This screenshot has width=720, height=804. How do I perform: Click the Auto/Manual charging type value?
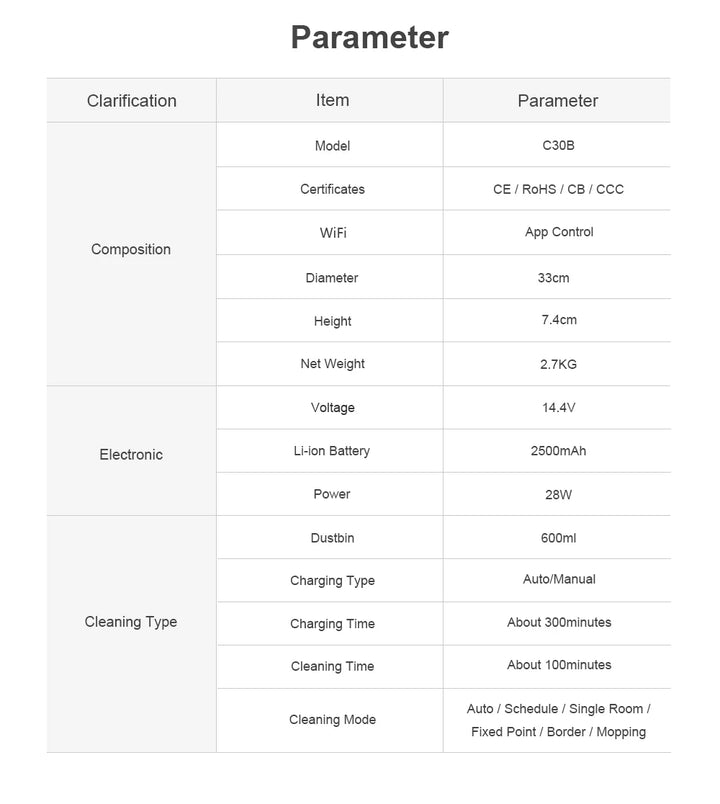tap(558, 579)
